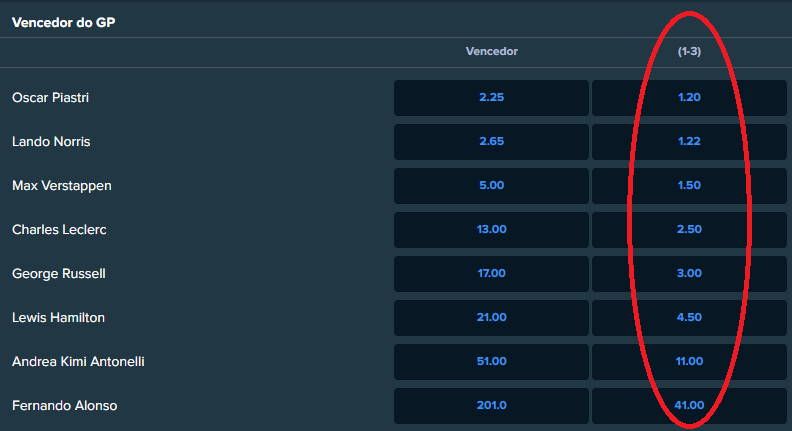Screen dimensions: 792x431
Task: Choose Max Verstappen winner odds 5.00
Action: coord(491,185)
